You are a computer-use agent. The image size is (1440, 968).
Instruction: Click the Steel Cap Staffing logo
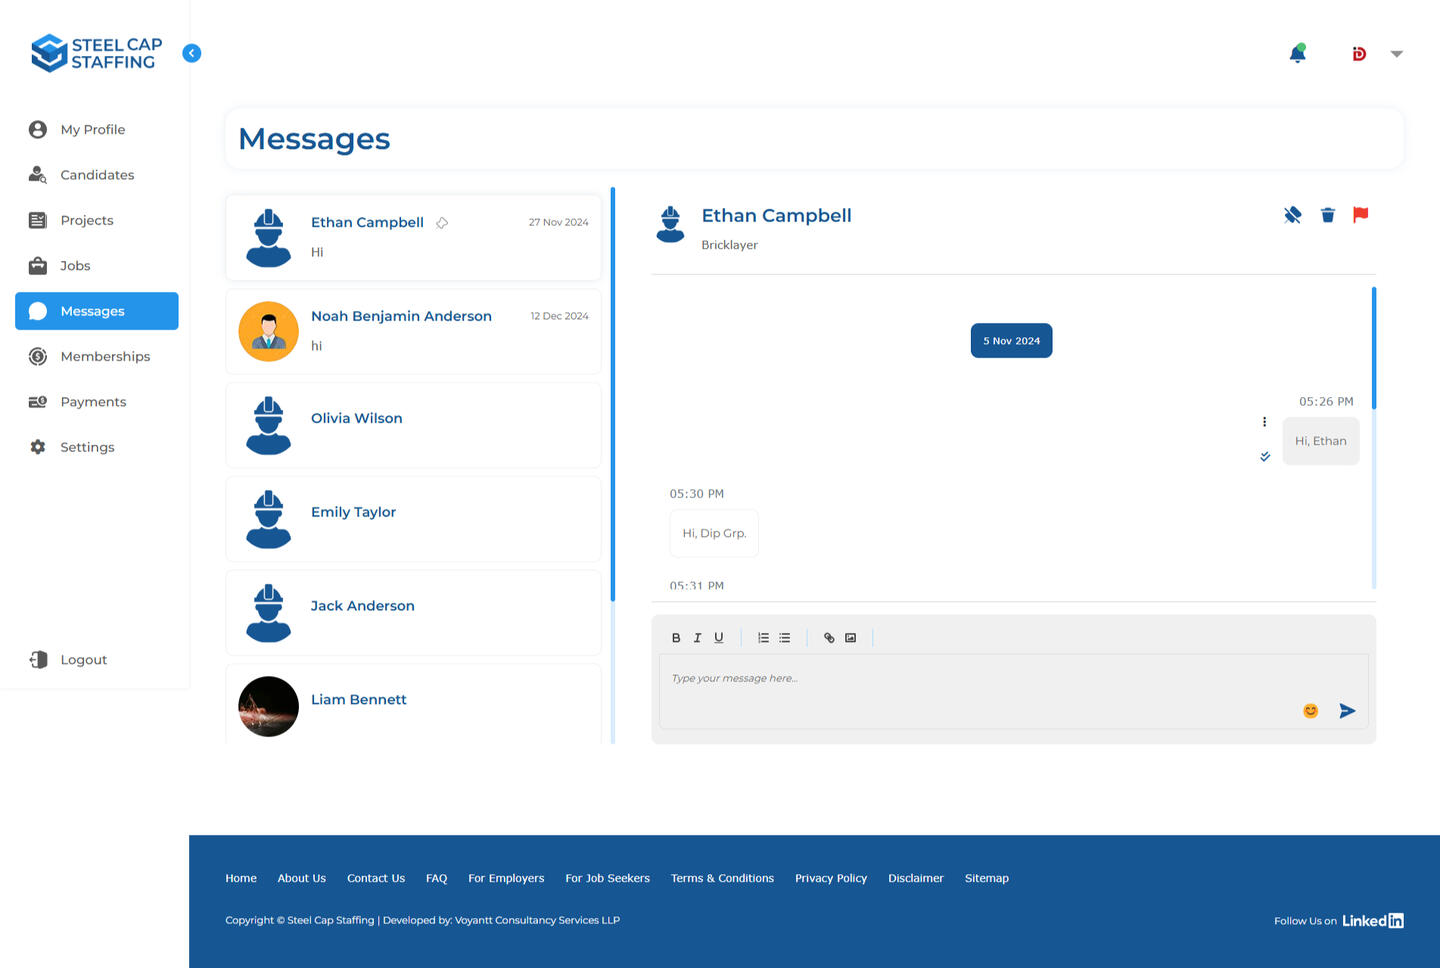[x=96, y=53]
